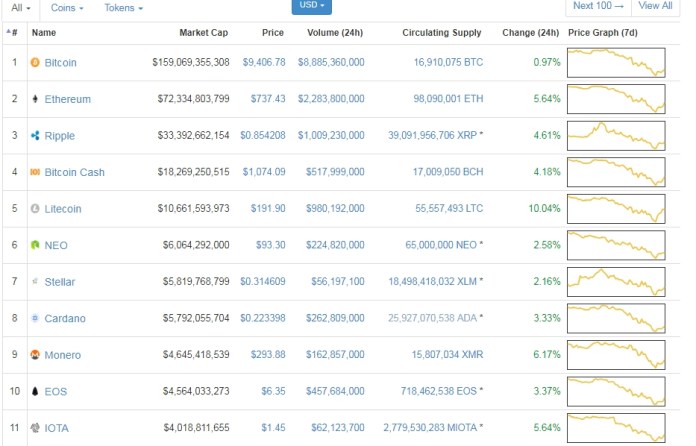696x446 pixels.
Task: Click the Bitcoin Cash logo icon
Action: (35, 172)
